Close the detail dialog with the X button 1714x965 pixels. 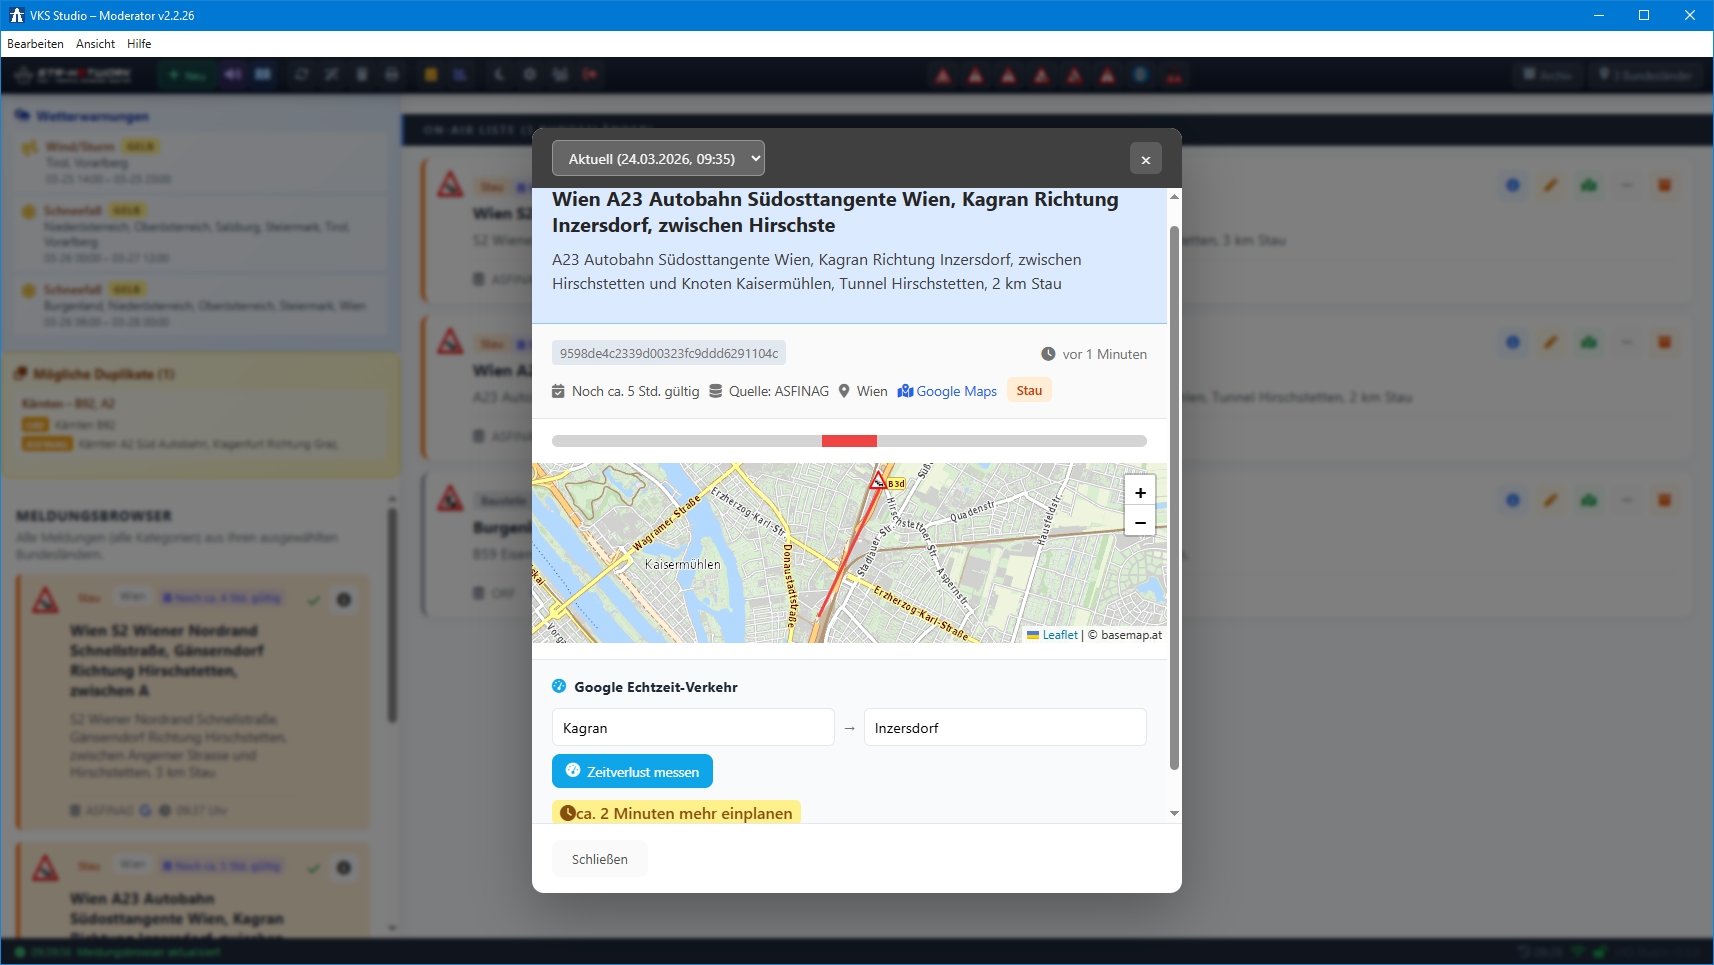[x=1145, y=159]
